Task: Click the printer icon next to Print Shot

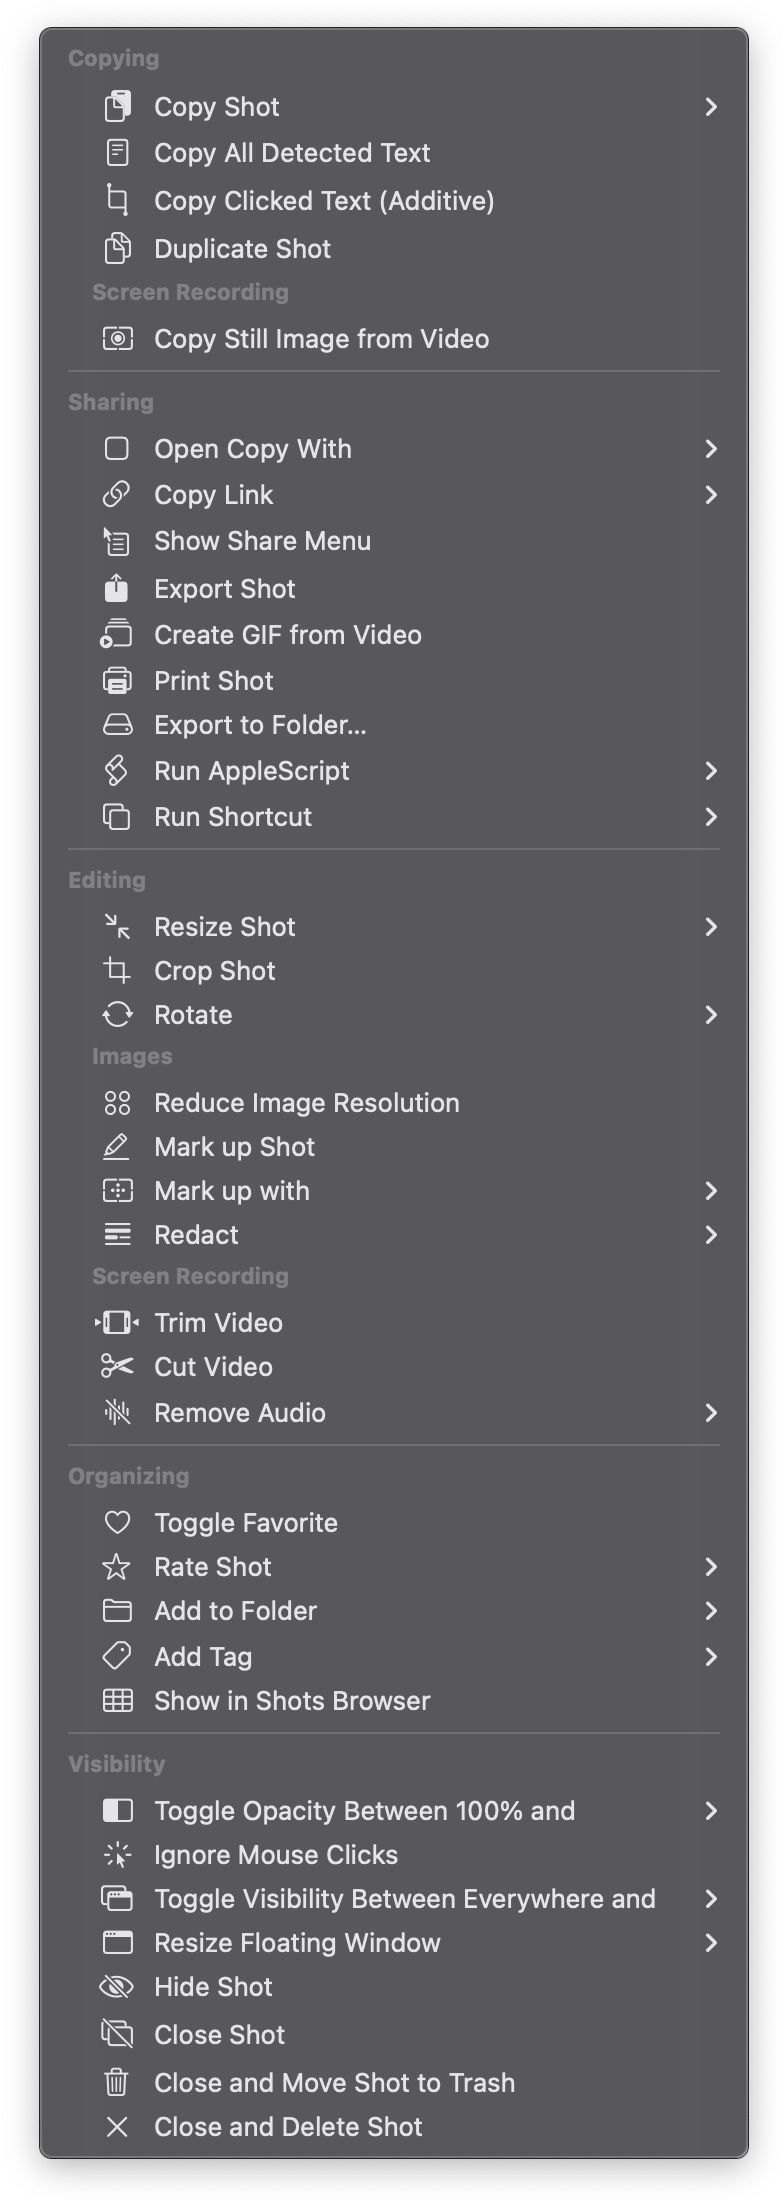Action: [117, 680]
